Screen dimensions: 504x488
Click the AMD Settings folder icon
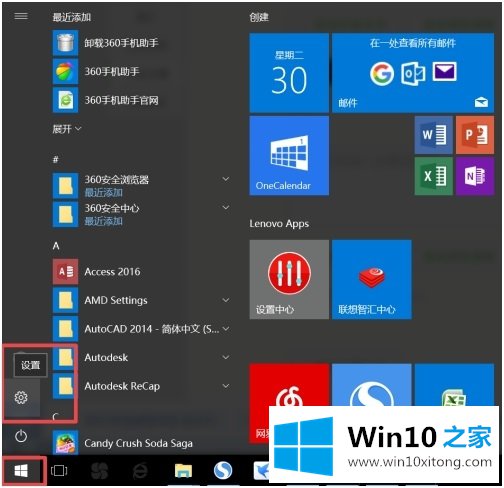[65, 300]
